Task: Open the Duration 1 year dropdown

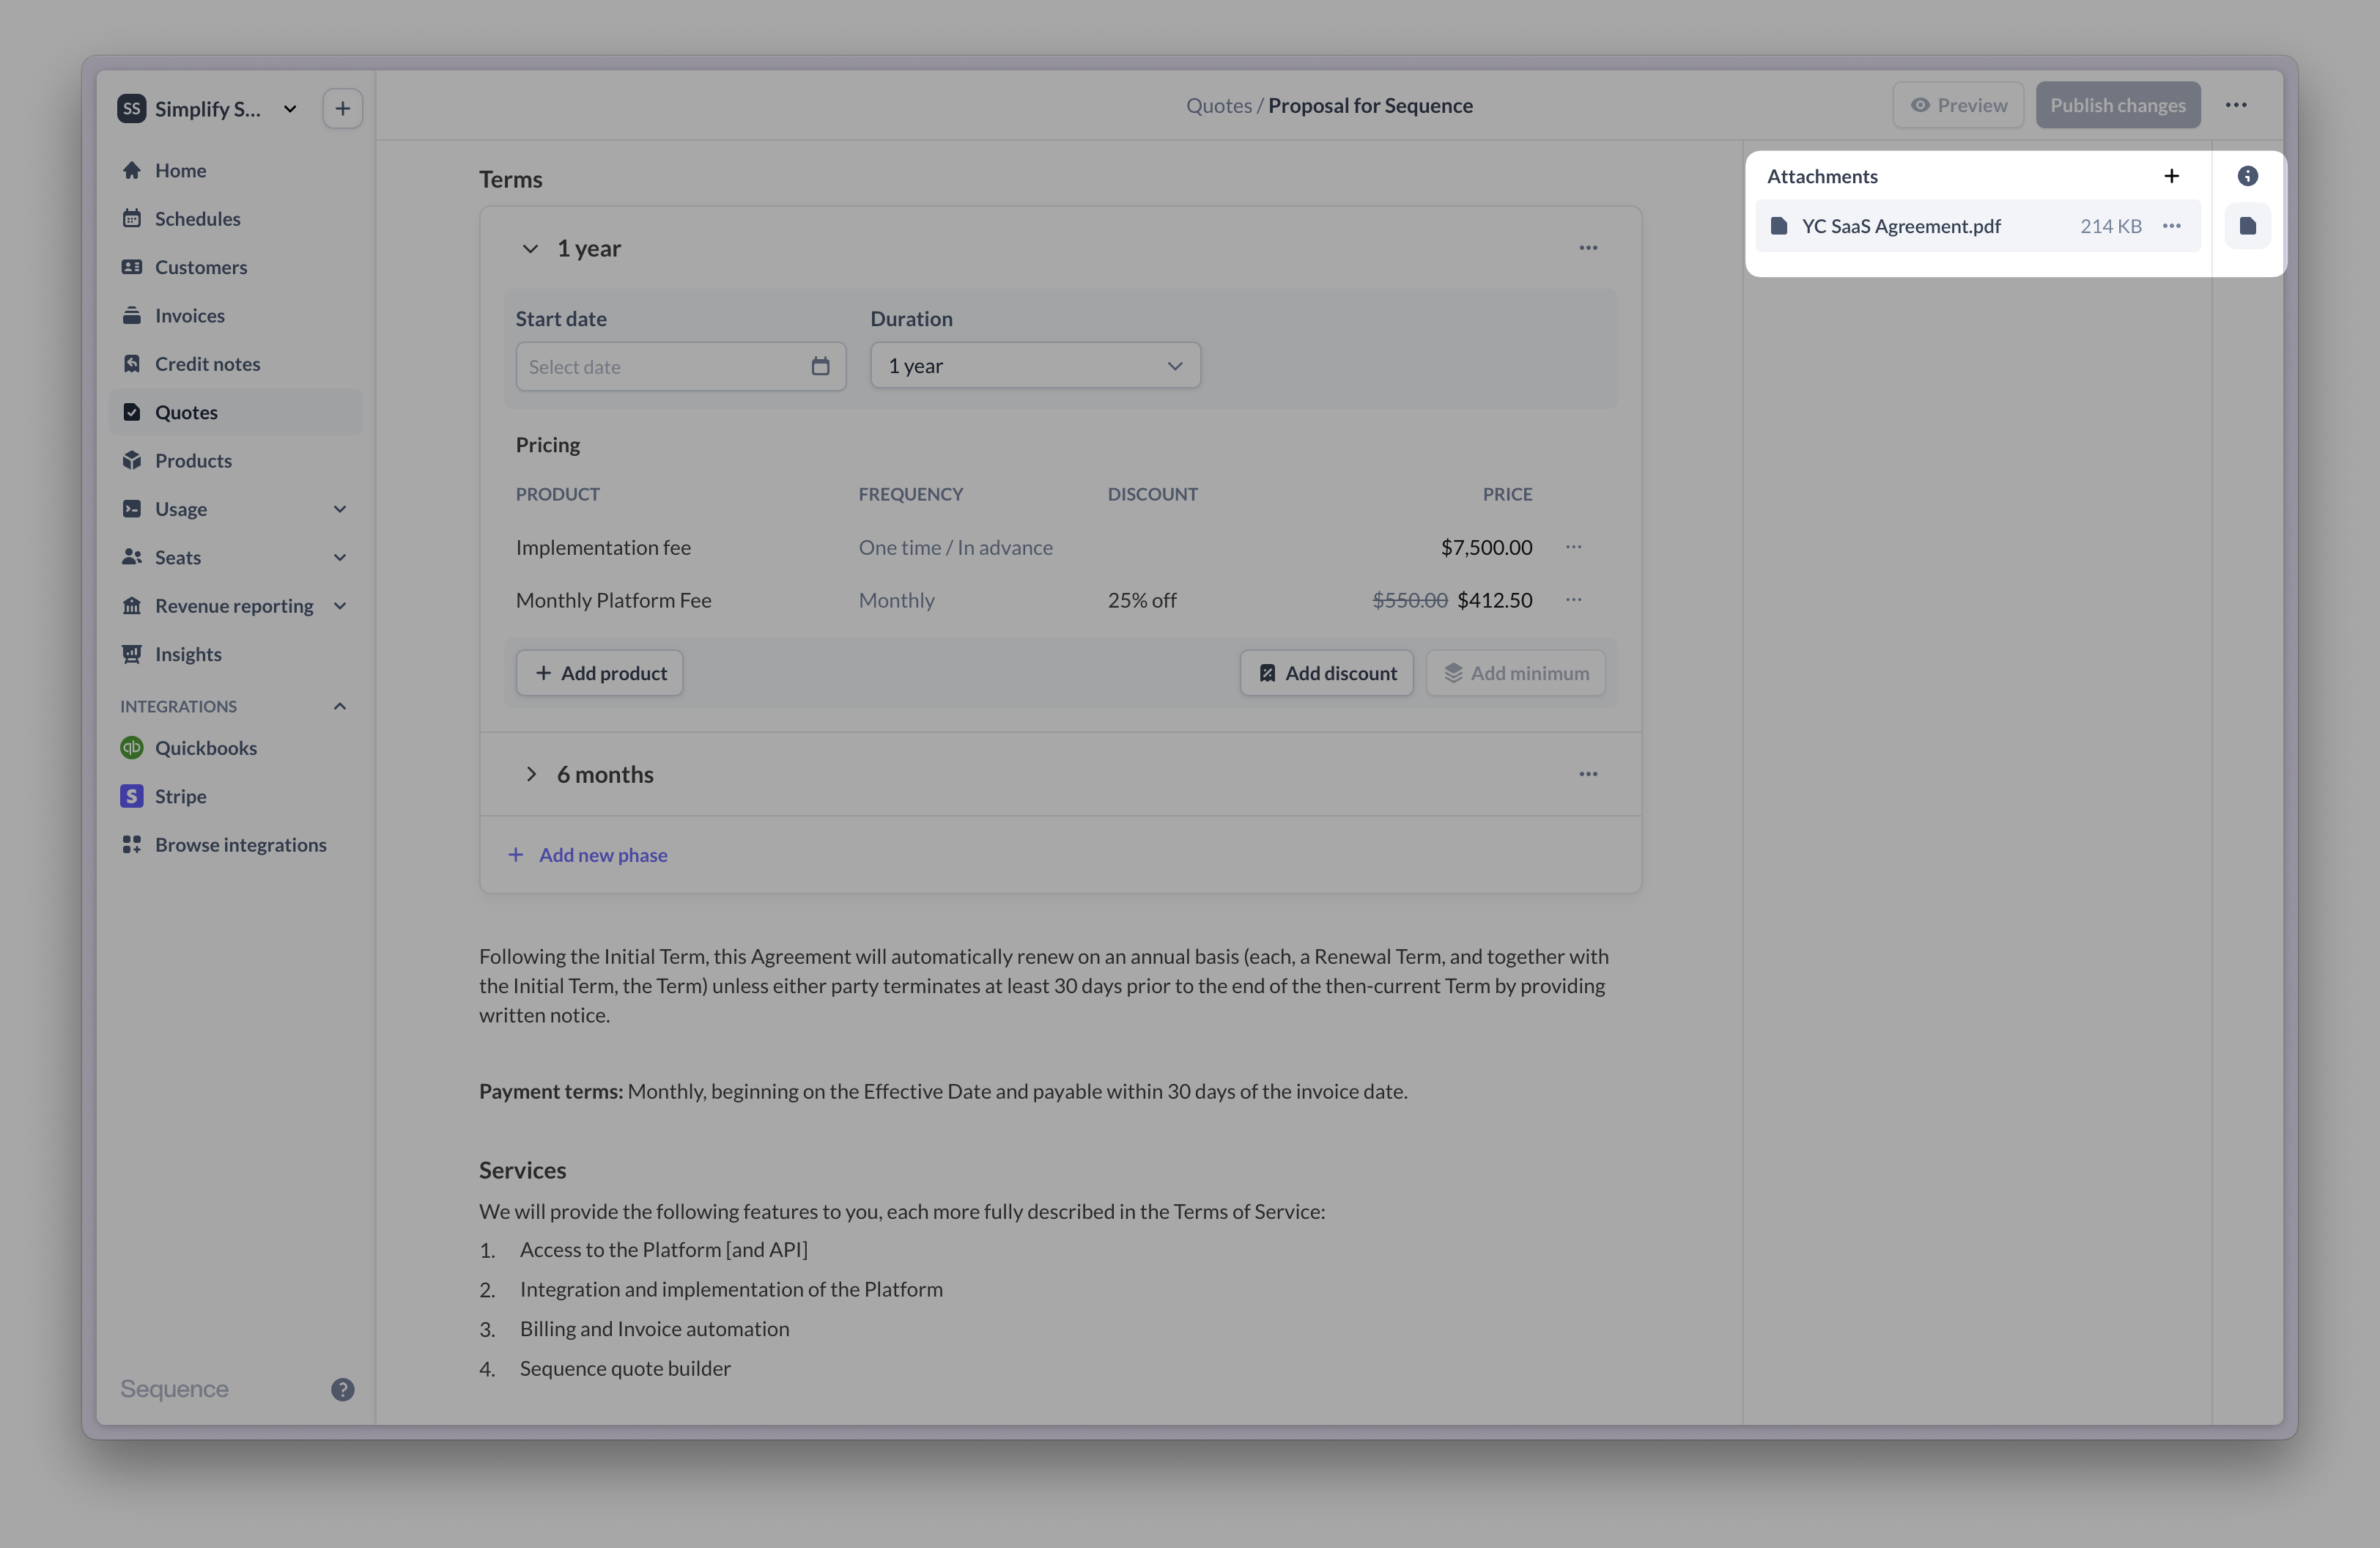Action: (1035, 366)
